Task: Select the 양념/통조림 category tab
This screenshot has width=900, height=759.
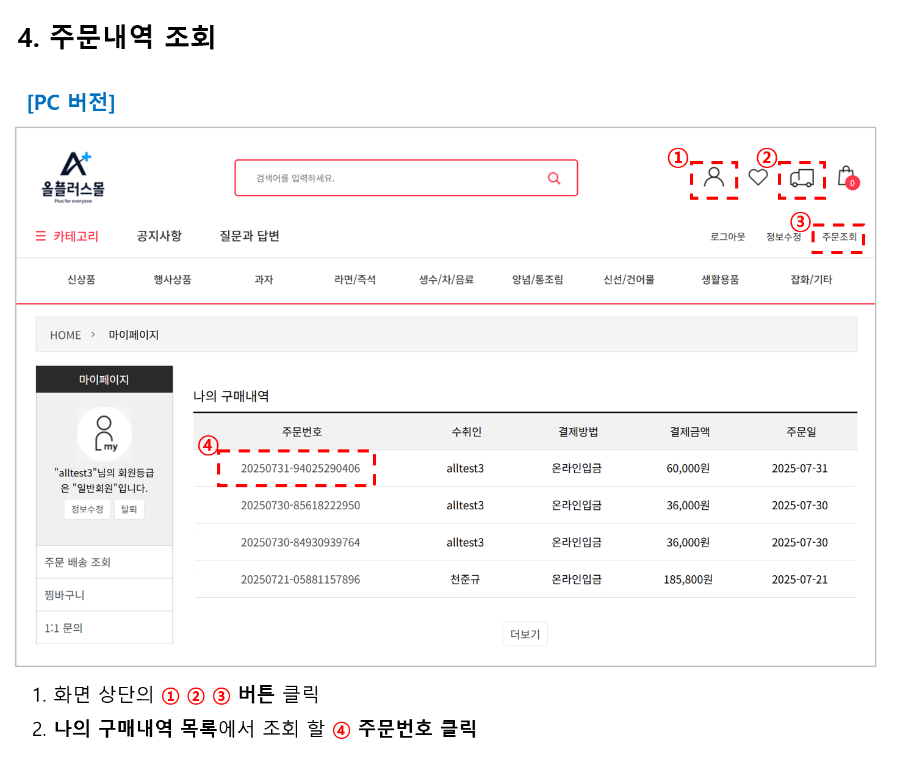Action: click(x=537, y=280)
